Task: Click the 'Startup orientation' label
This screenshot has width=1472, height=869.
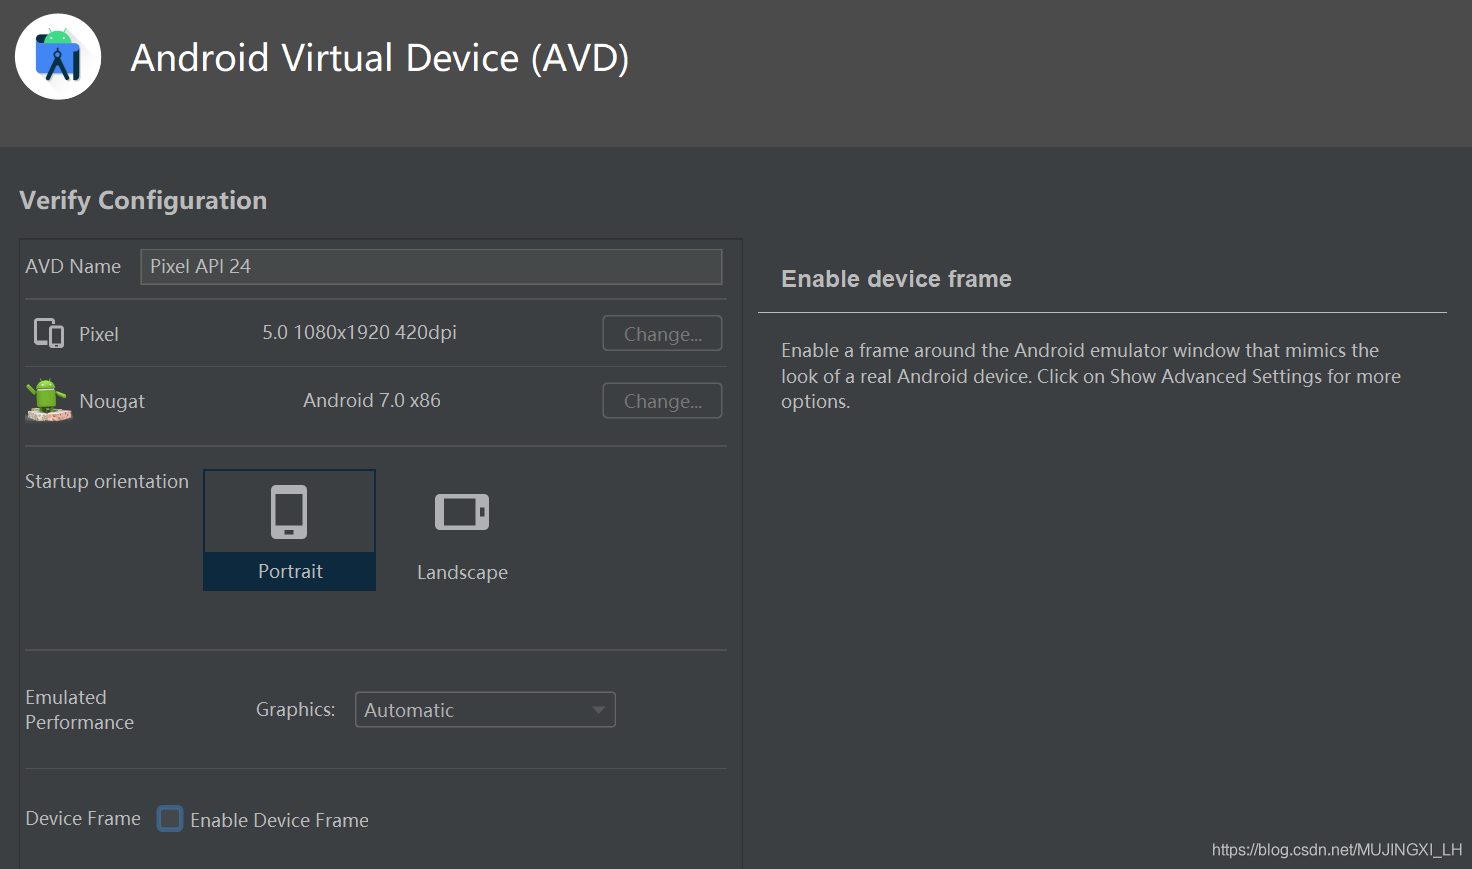Action: (x=107, y=481)
